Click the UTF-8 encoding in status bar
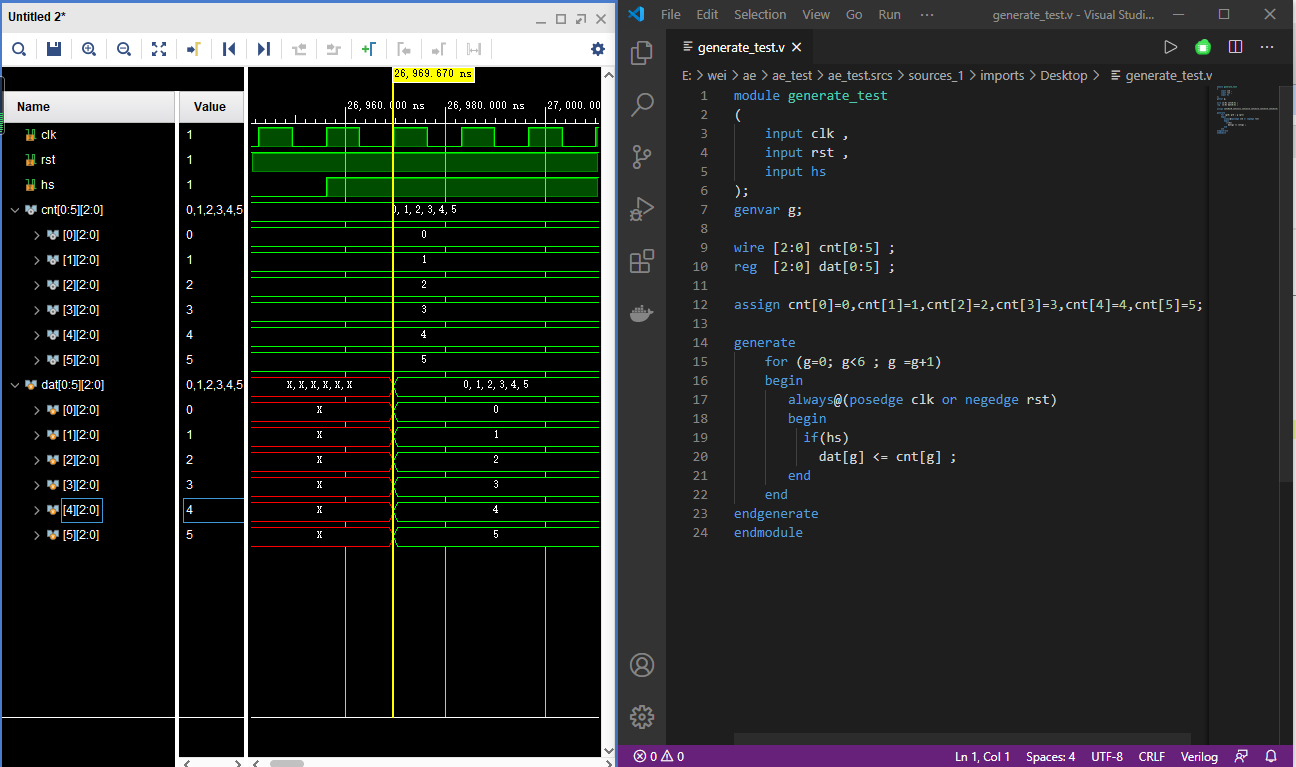 click(x=1107, y=757)
